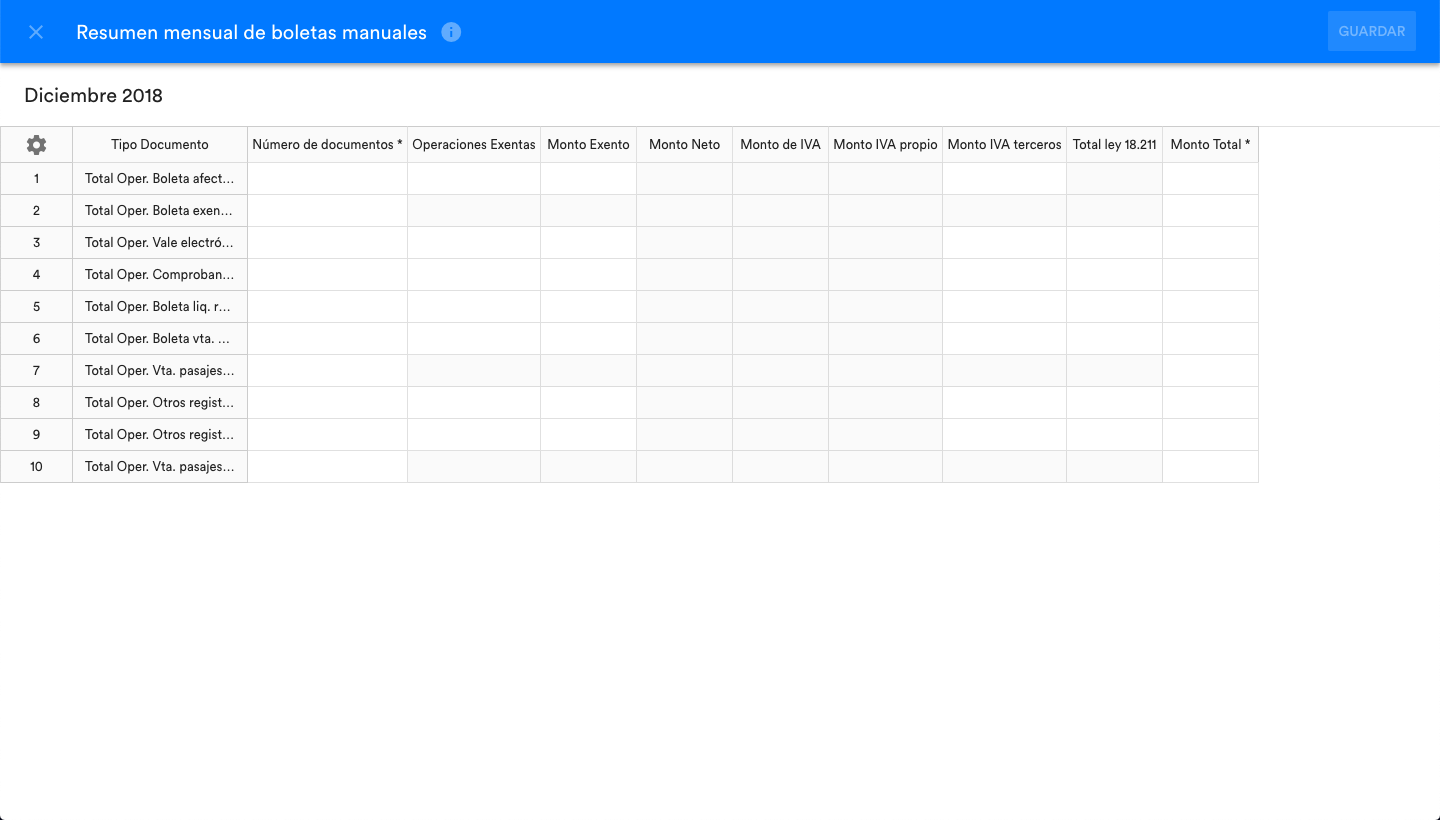Click Monto Exento cell in row 4
Screen dimensions: 1440x820
click(x=588, y=275)
